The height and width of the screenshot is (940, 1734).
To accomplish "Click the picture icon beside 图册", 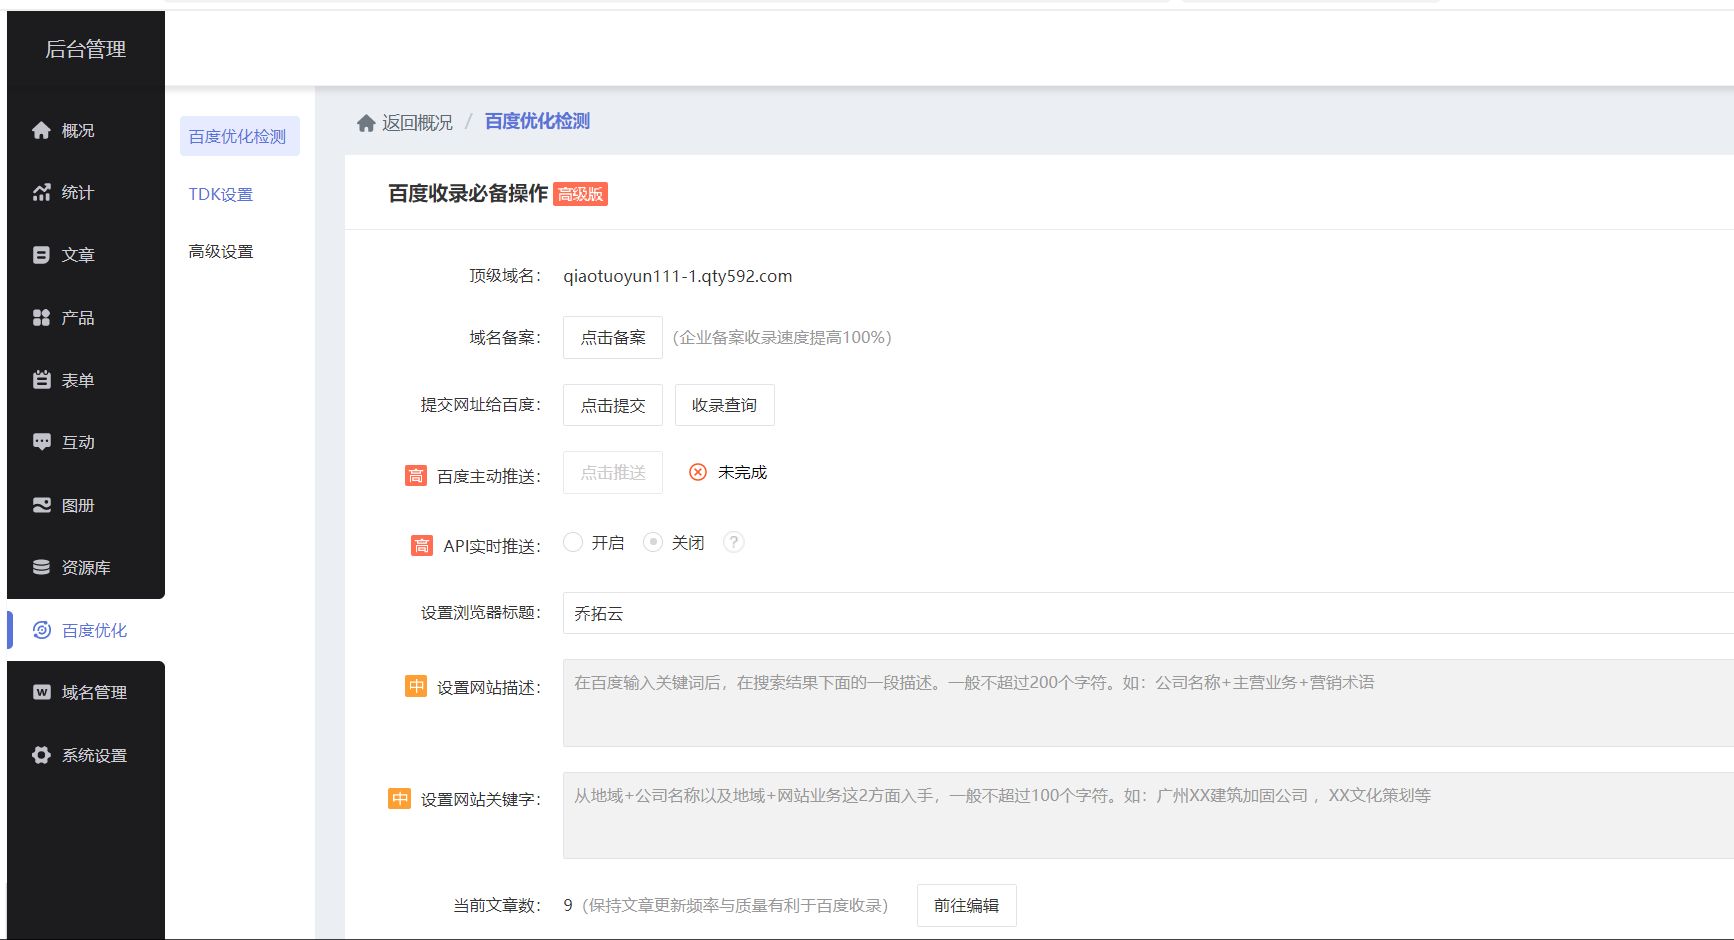I will pyautogui.click(x=41, y=505).
